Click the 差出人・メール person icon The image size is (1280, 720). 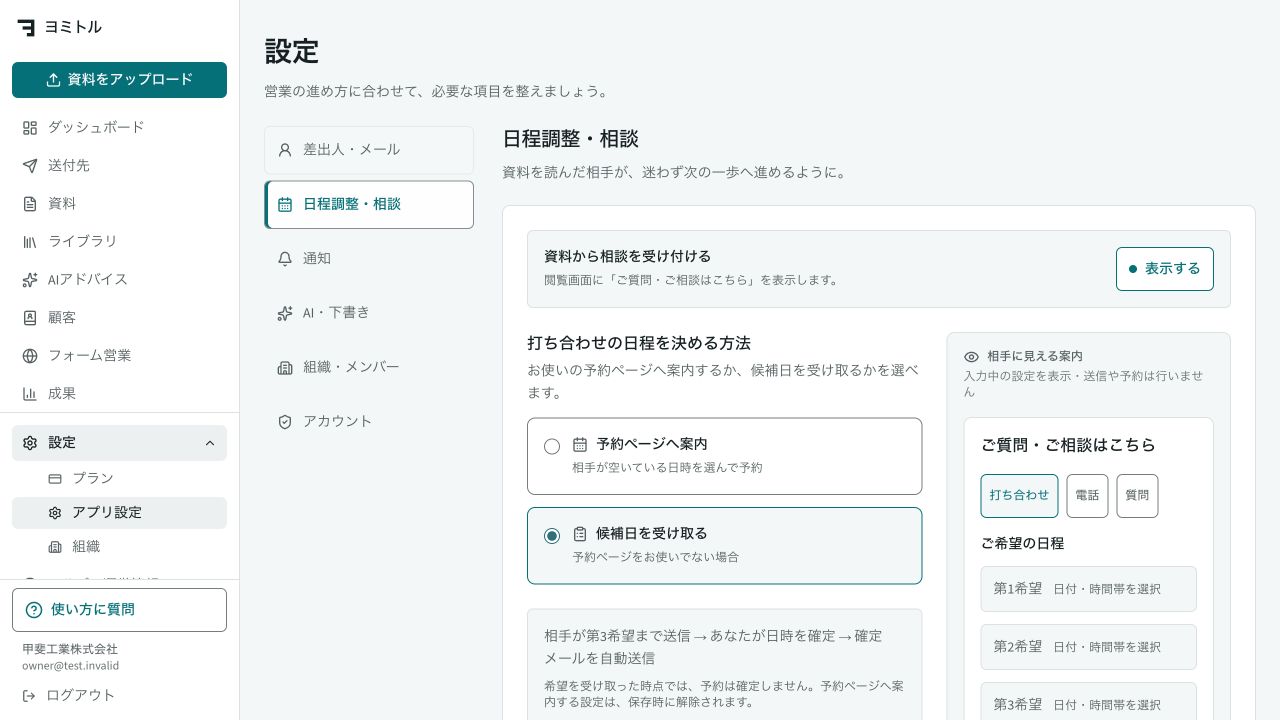(x=285, y=150)
